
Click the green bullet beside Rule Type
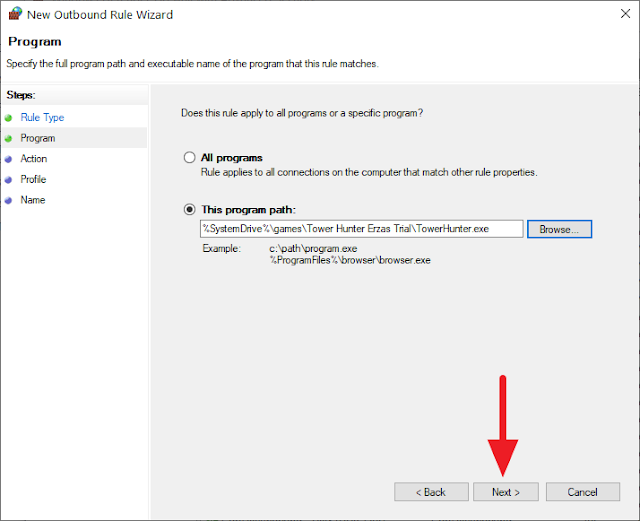8,118
